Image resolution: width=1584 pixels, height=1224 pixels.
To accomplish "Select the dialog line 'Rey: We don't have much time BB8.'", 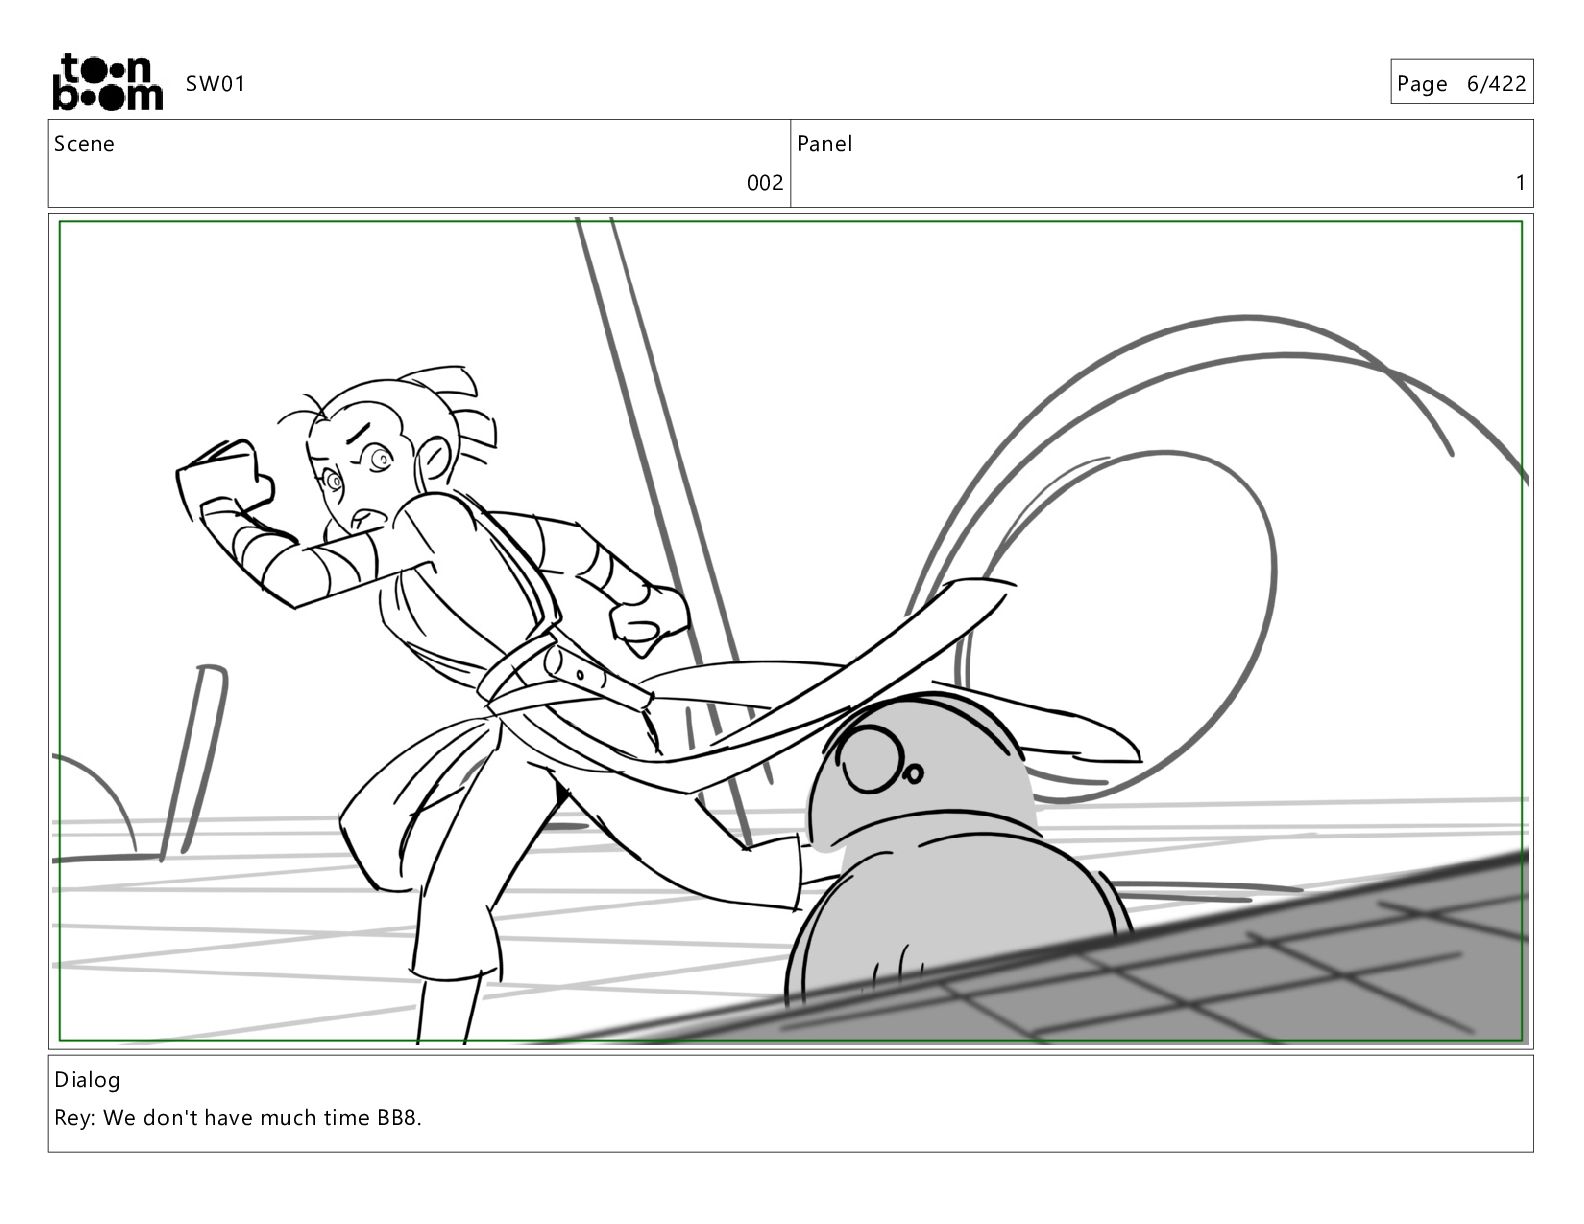I will coord(238,1118).
